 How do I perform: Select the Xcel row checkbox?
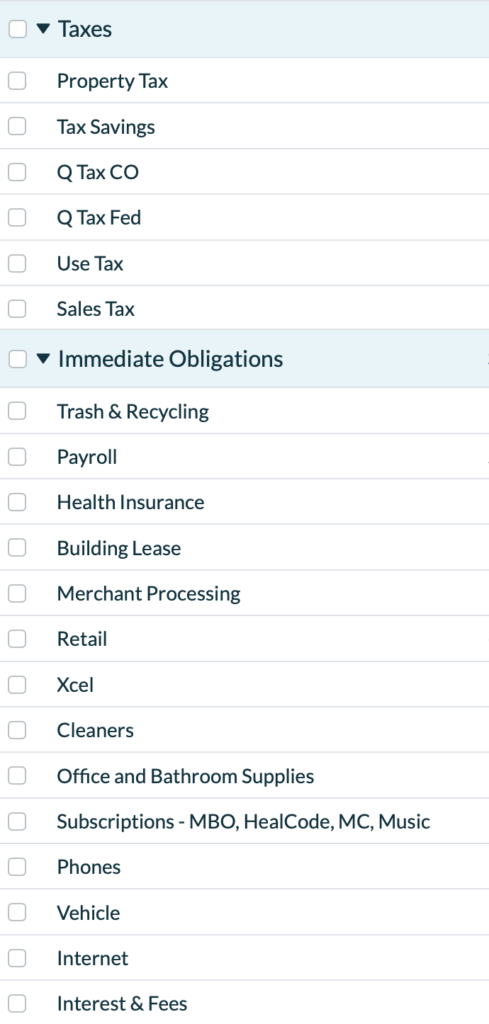[17, 684]
